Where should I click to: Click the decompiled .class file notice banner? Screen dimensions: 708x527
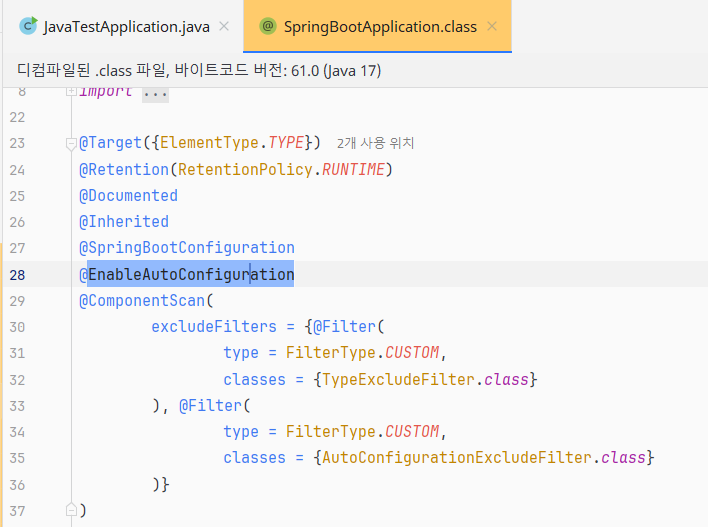pos(355,70)
